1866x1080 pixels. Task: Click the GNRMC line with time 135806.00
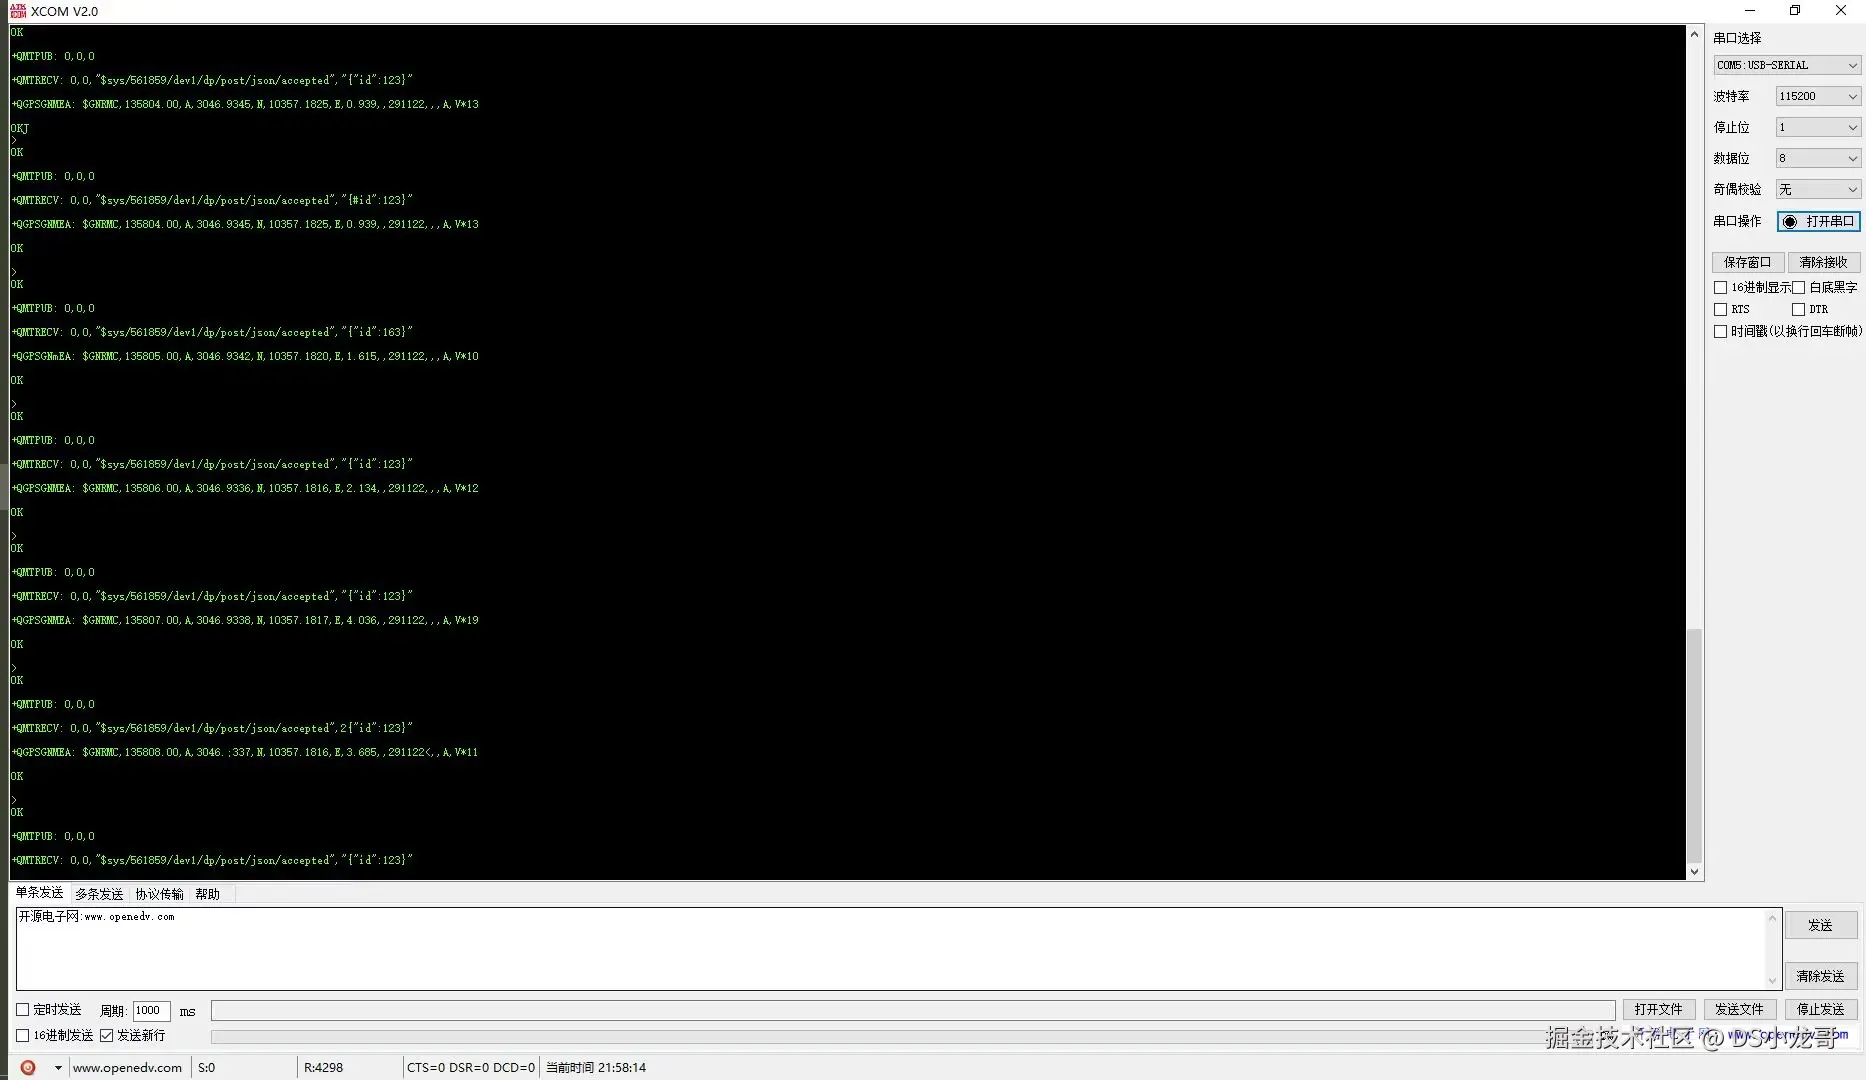(245, 488)
